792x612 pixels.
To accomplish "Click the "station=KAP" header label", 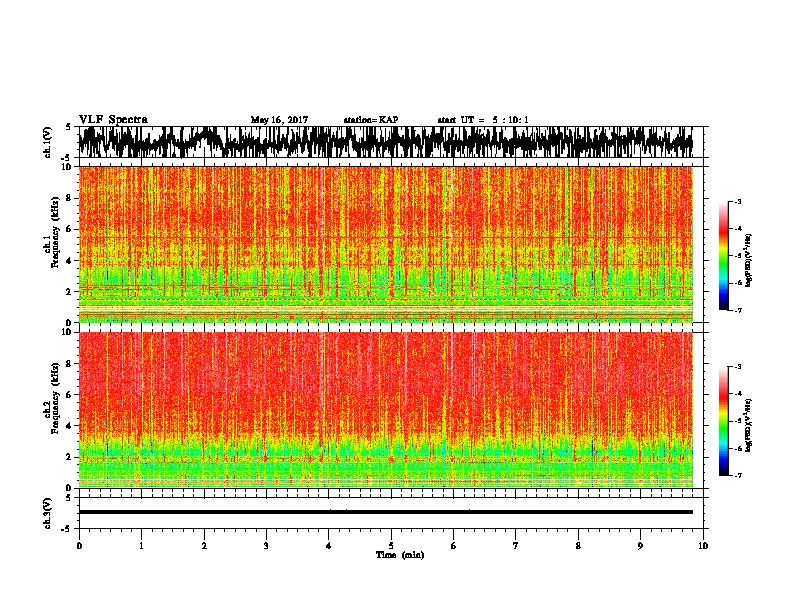I will coord(371,120).
